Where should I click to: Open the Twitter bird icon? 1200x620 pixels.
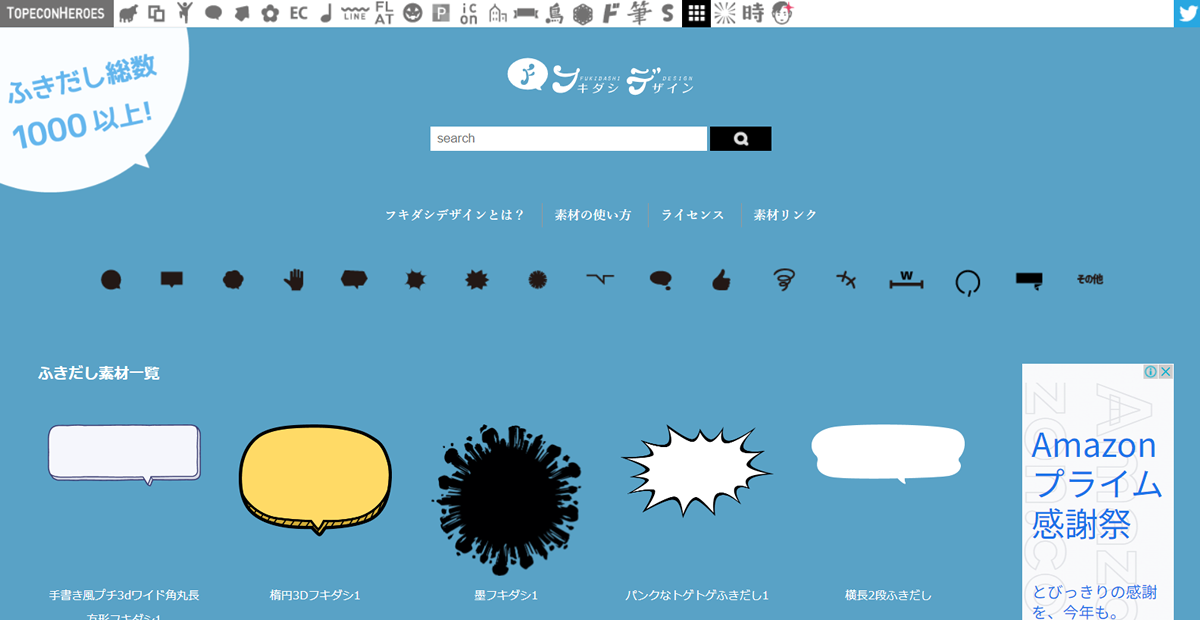pos(1186,13)
